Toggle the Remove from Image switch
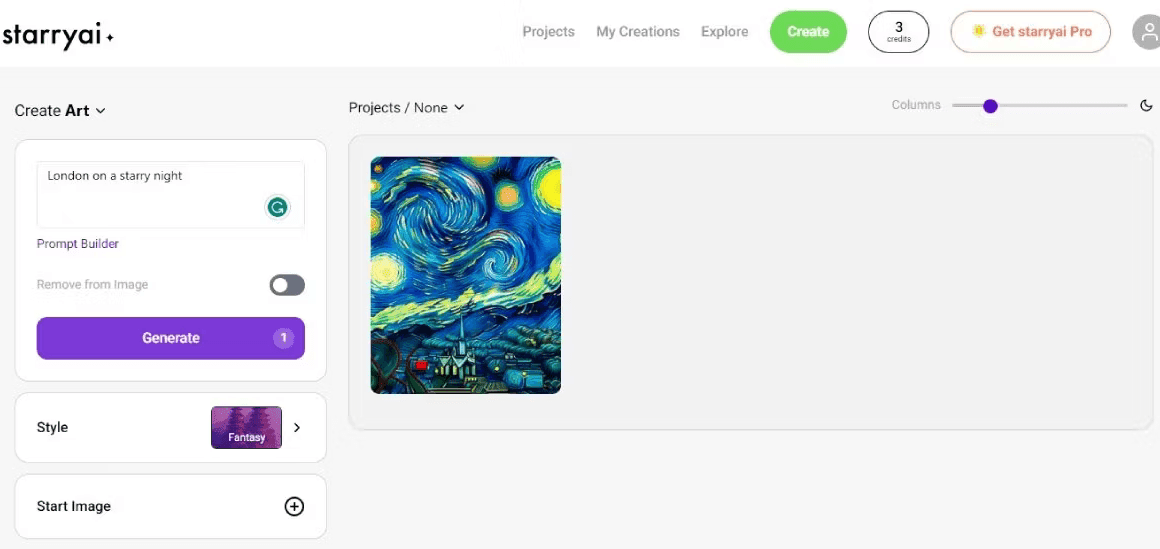 (287, 285)
